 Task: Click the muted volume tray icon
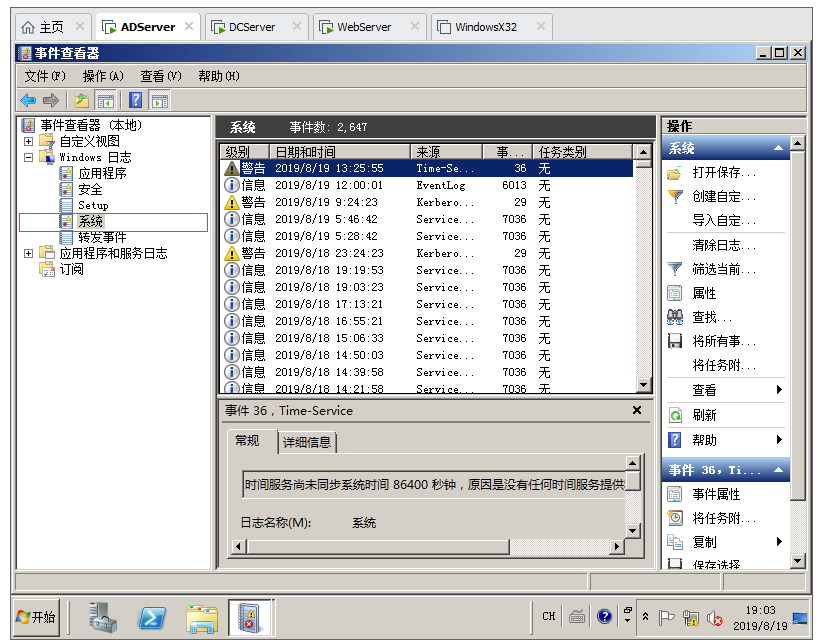(x=714, y=618)
